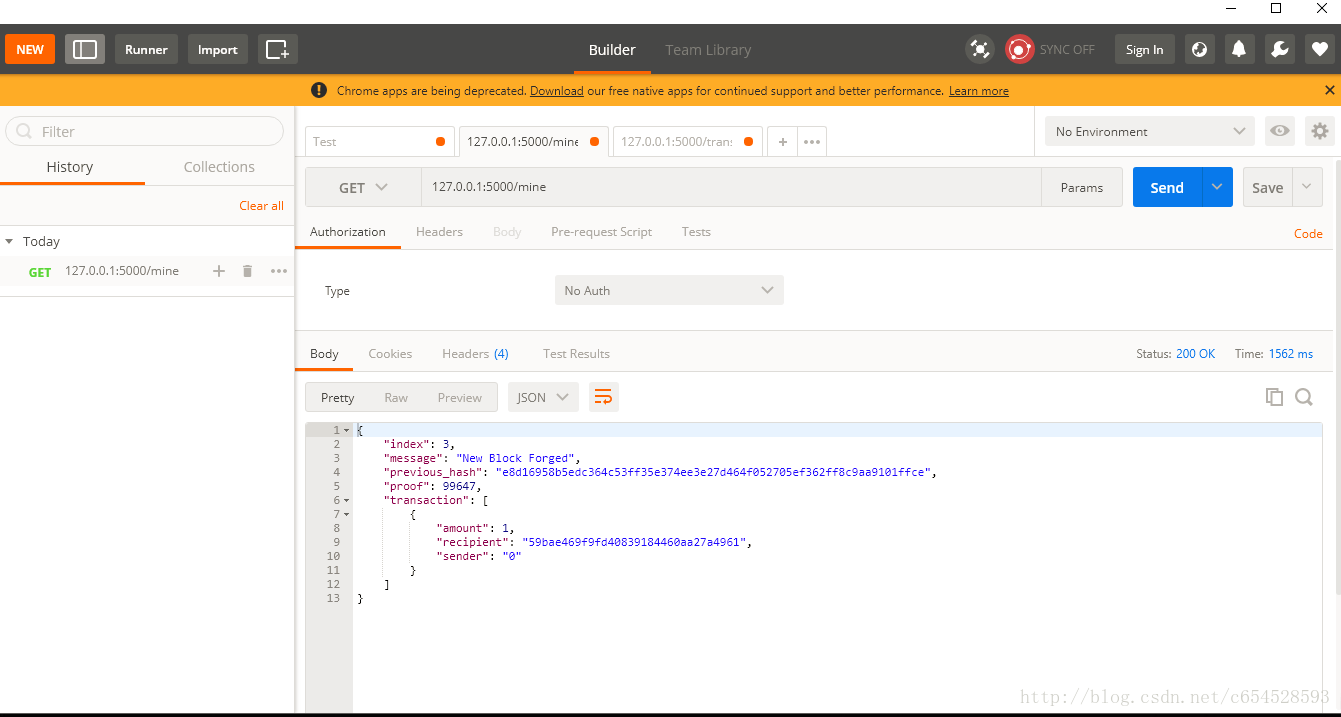Click the orange NEW button
The image size is (1341, 717).
tap(30, 49)
